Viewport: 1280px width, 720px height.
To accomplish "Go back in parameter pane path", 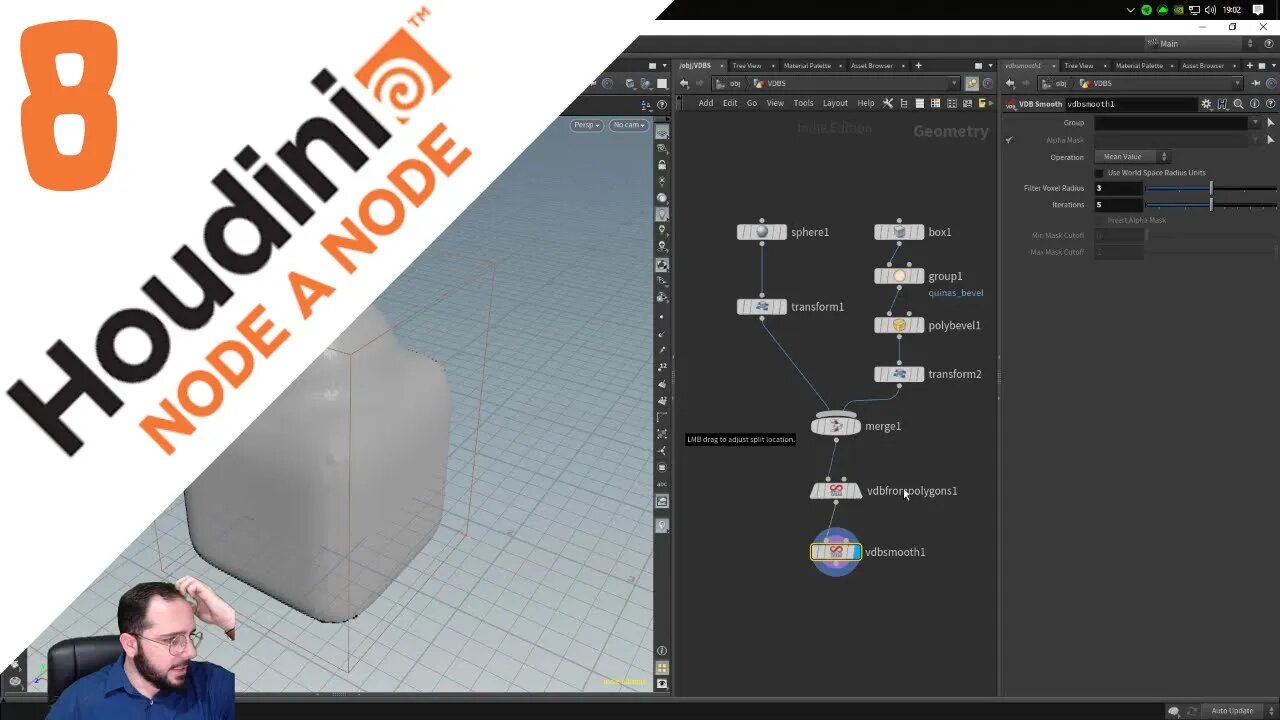I will 1010,84.
